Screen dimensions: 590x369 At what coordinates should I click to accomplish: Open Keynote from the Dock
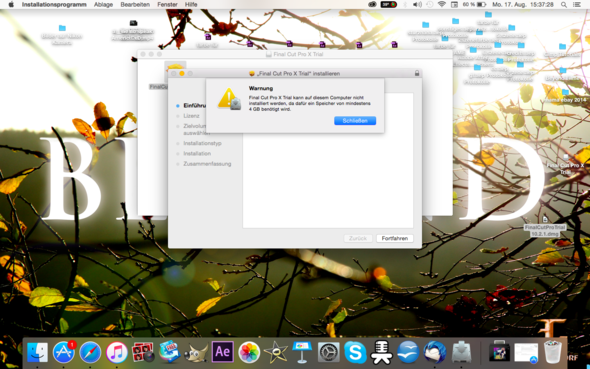[x=302, y=352]
